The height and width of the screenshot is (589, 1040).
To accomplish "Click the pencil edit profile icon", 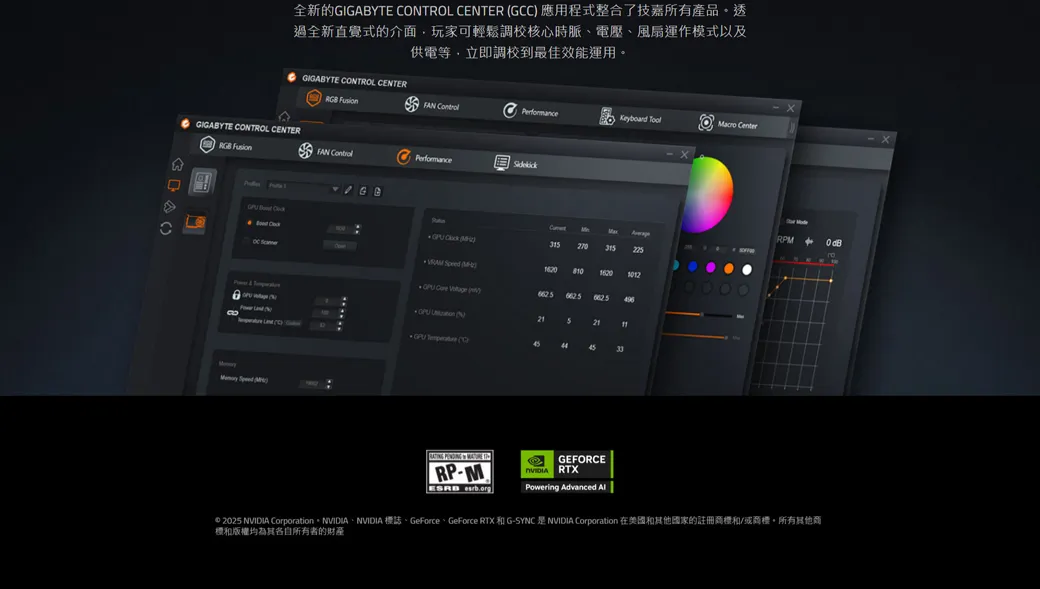I will pyautogui.click(x=348, y=190).
